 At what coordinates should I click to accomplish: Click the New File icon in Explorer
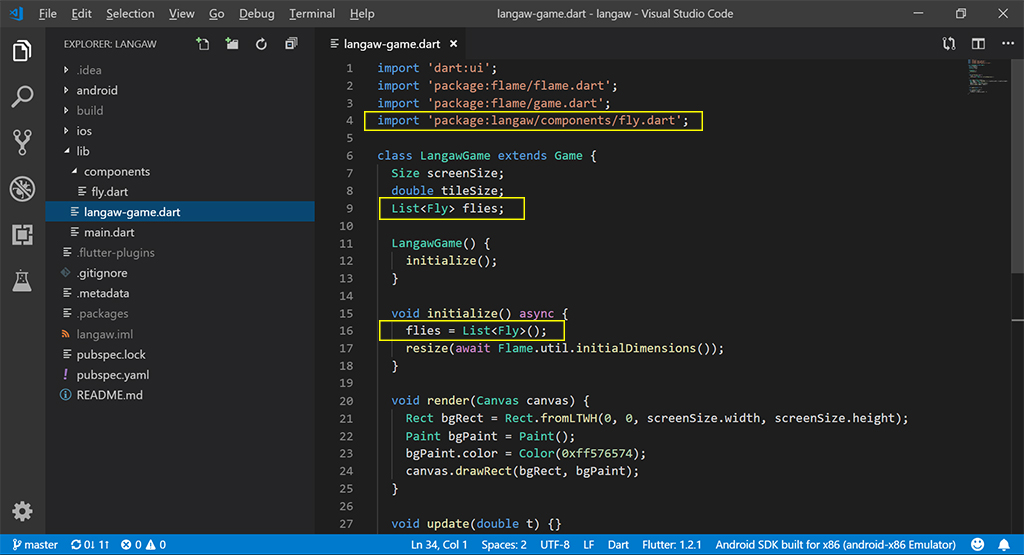click(203, 44)
